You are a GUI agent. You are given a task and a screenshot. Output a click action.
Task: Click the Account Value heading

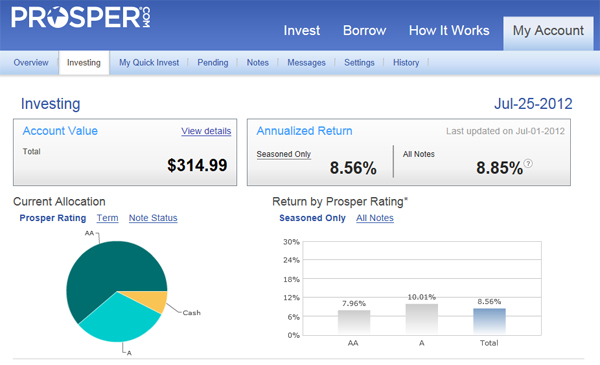[x=60, y=131]
